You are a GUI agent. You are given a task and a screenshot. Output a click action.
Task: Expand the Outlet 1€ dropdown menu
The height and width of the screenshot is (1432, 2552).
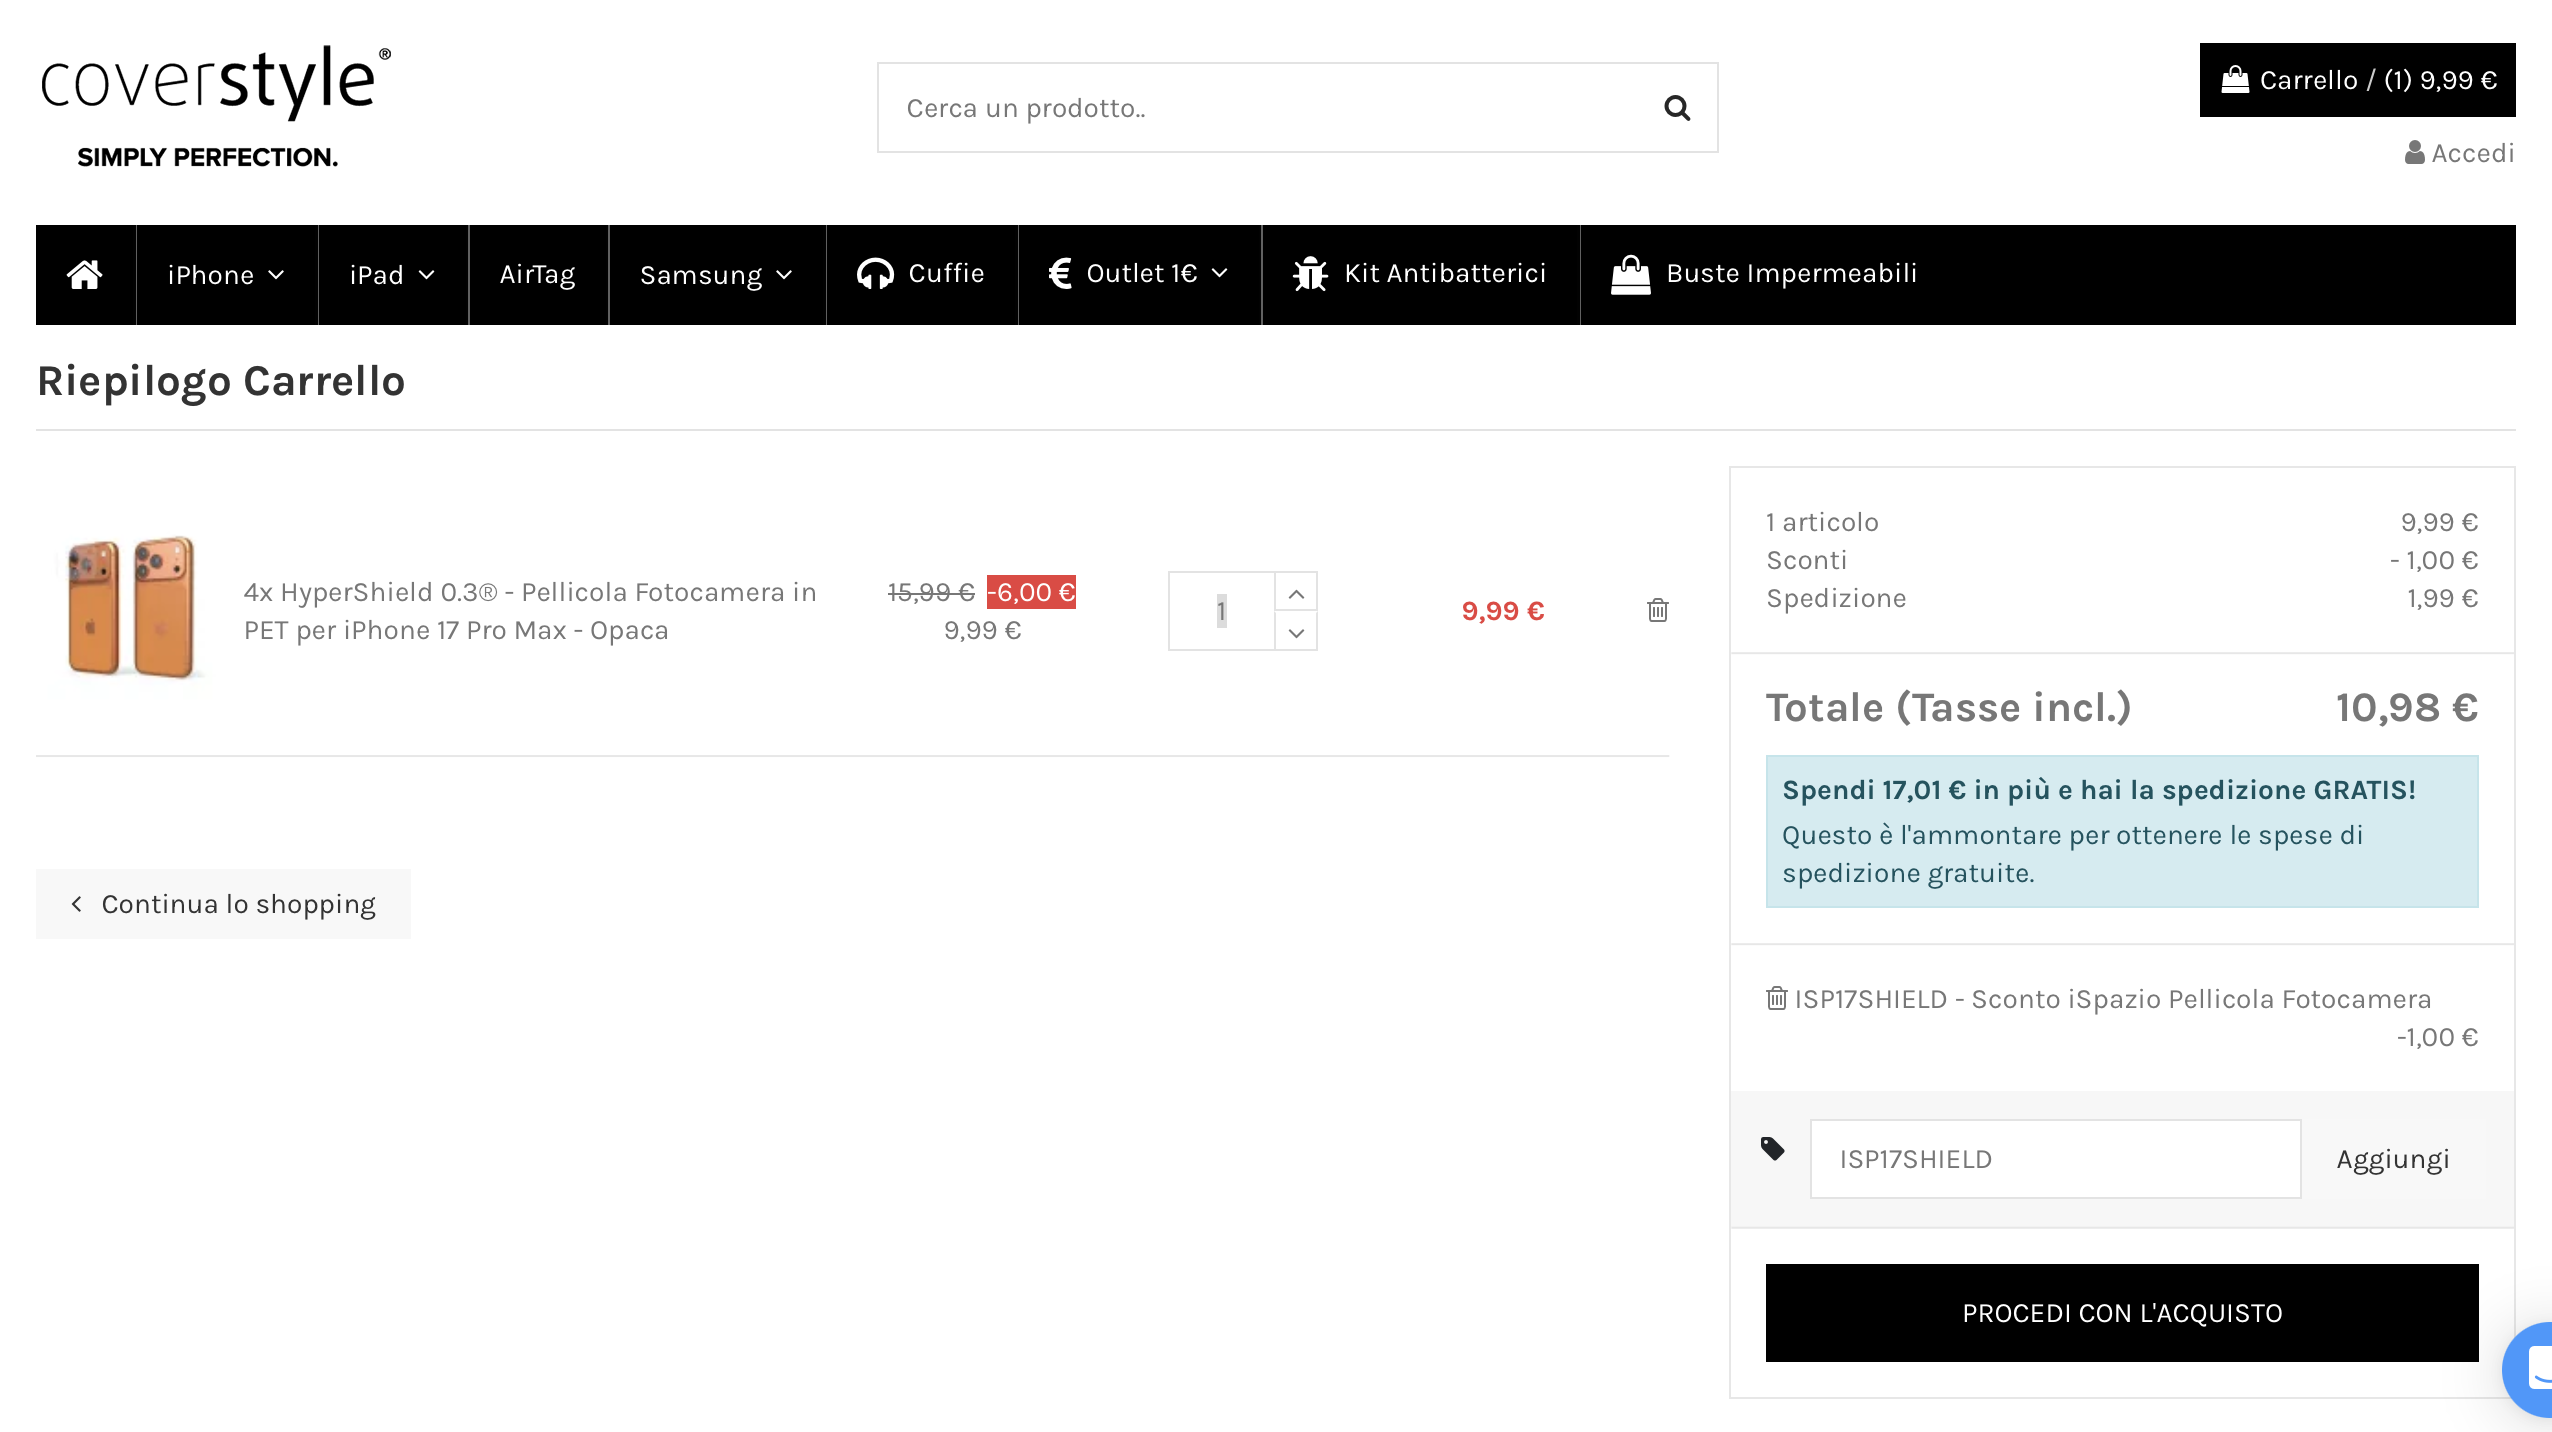(1139, 274)
